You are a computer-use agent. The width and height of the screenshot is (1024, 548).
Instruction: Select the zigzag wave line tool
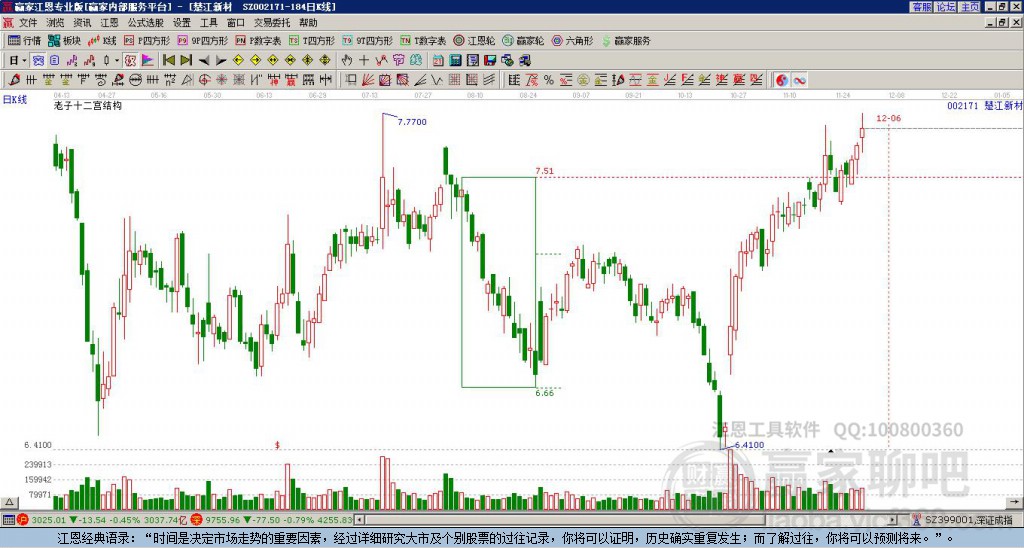pyautogui.click(x=437, y=80)
